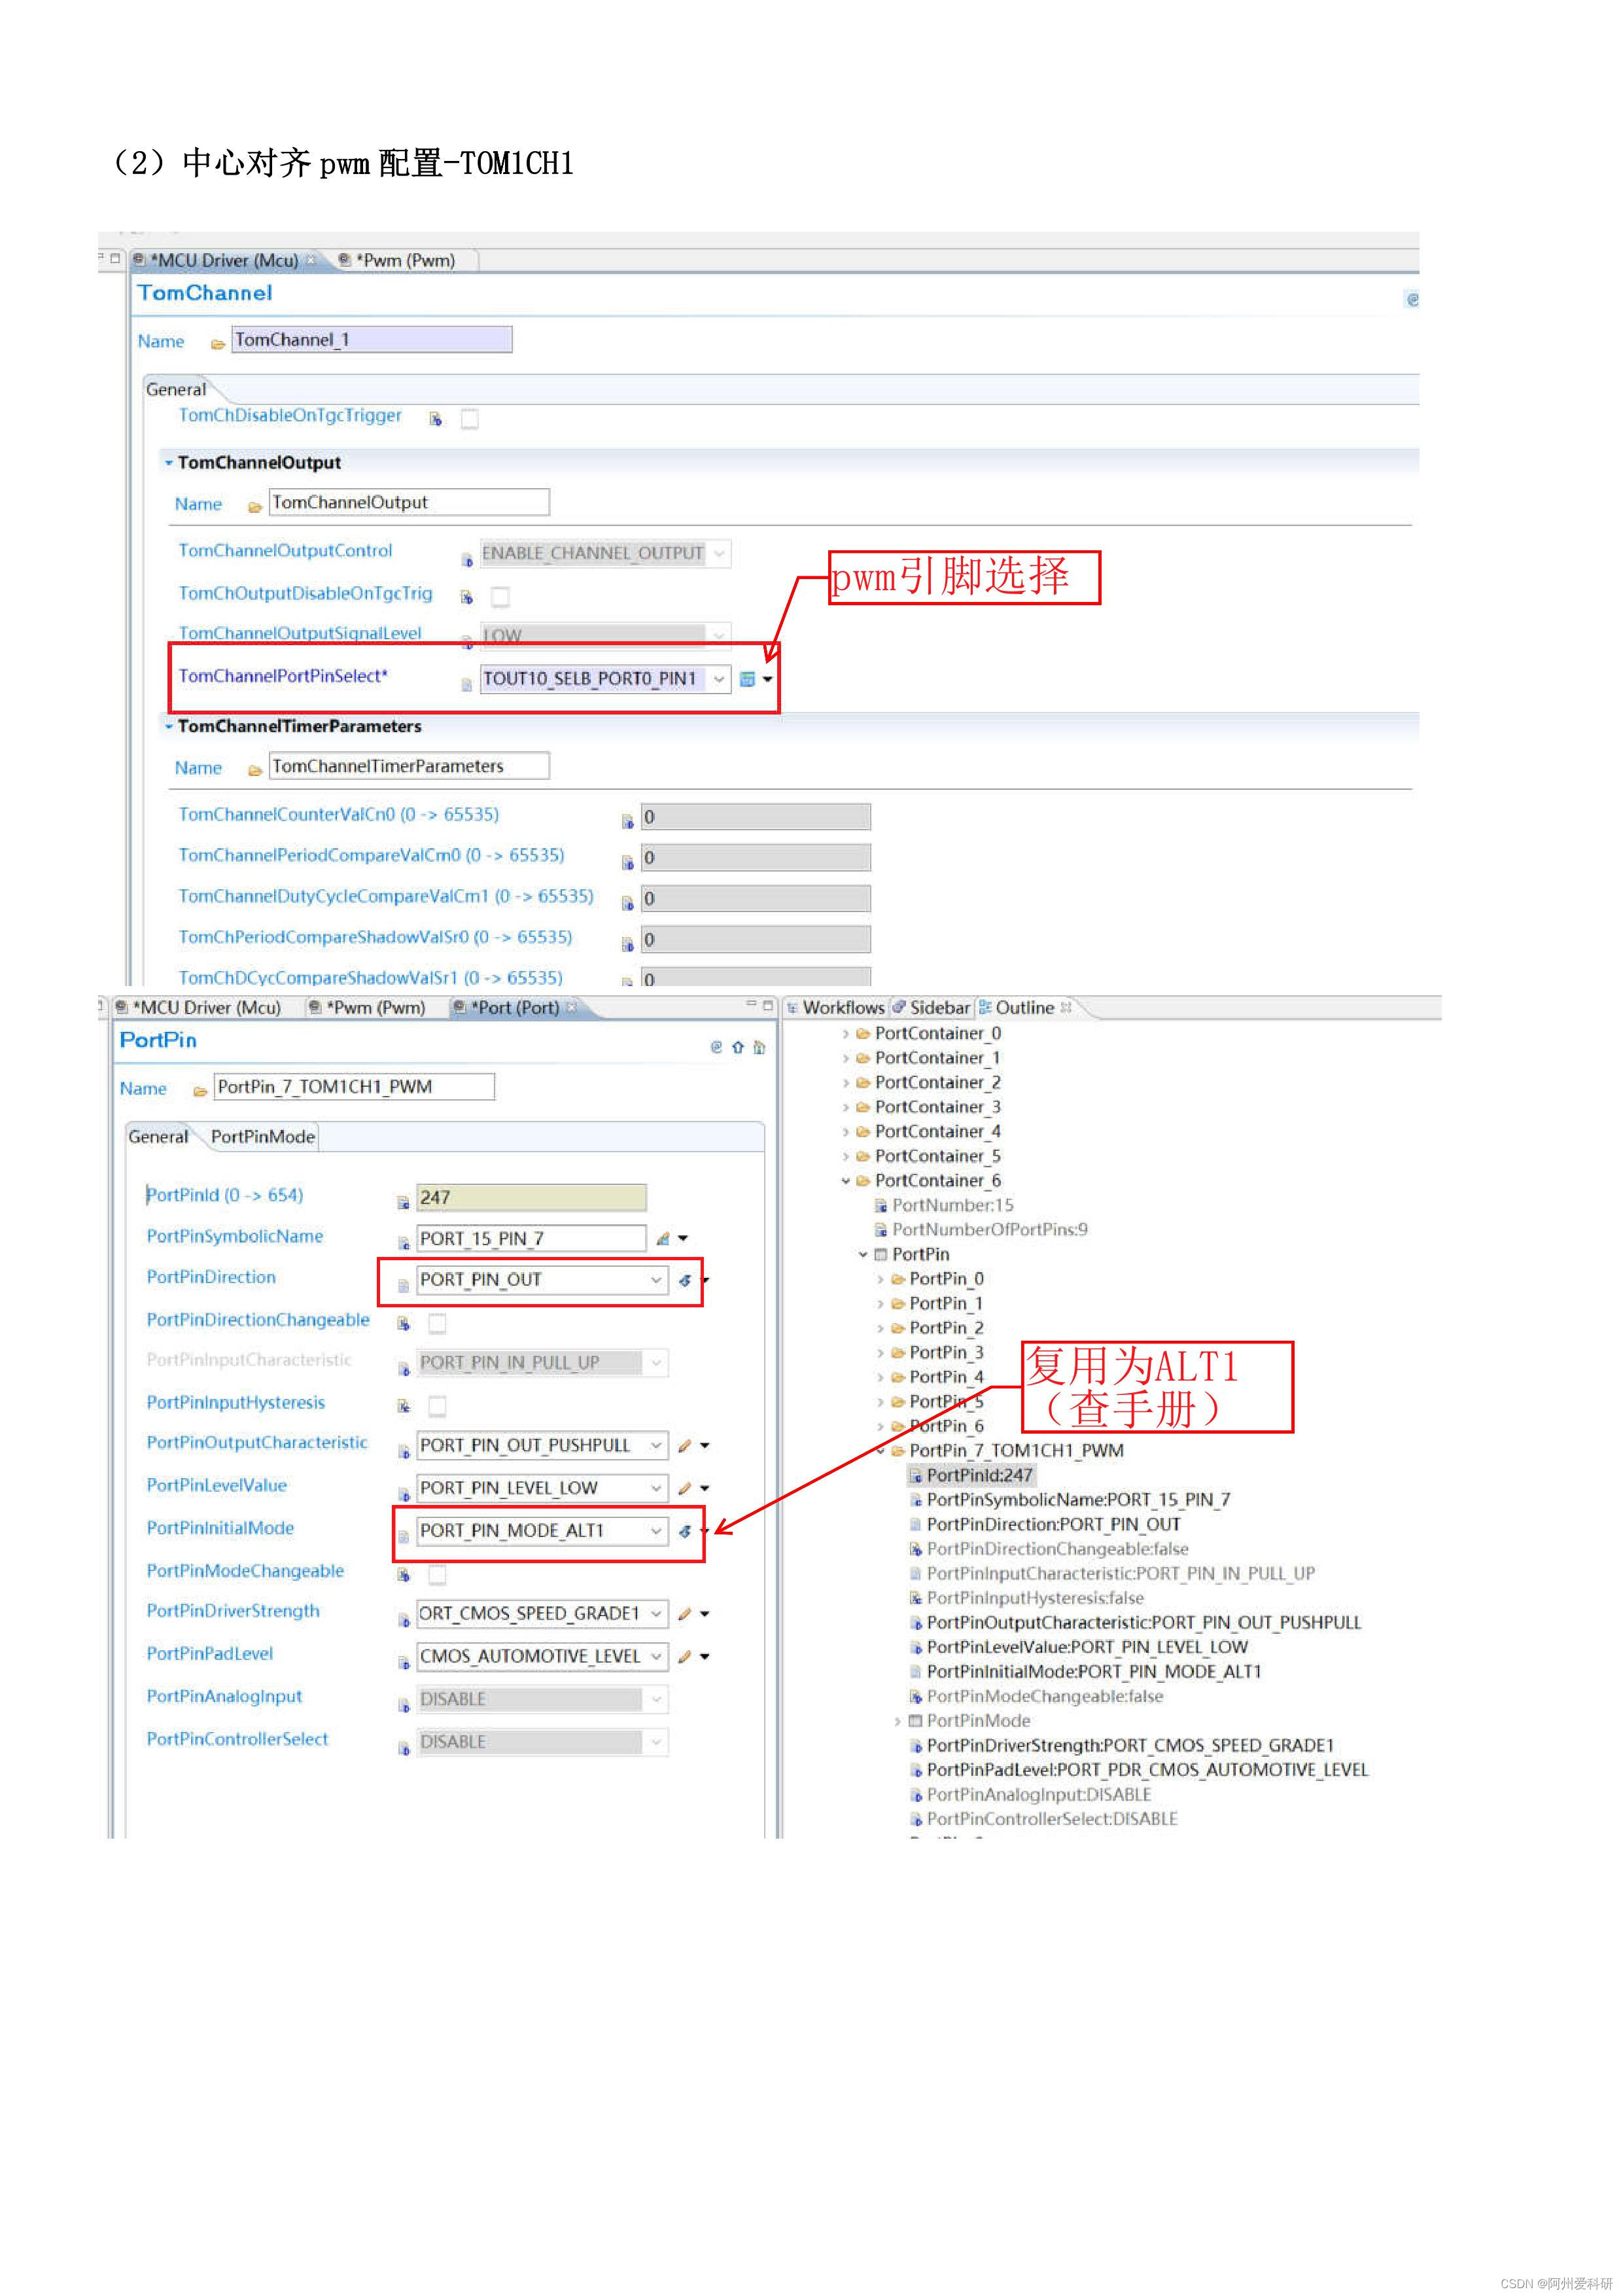The image size is (1623, 2296).
Task: Click TomChannelOutputControl label link
Action: coord(285,551)
